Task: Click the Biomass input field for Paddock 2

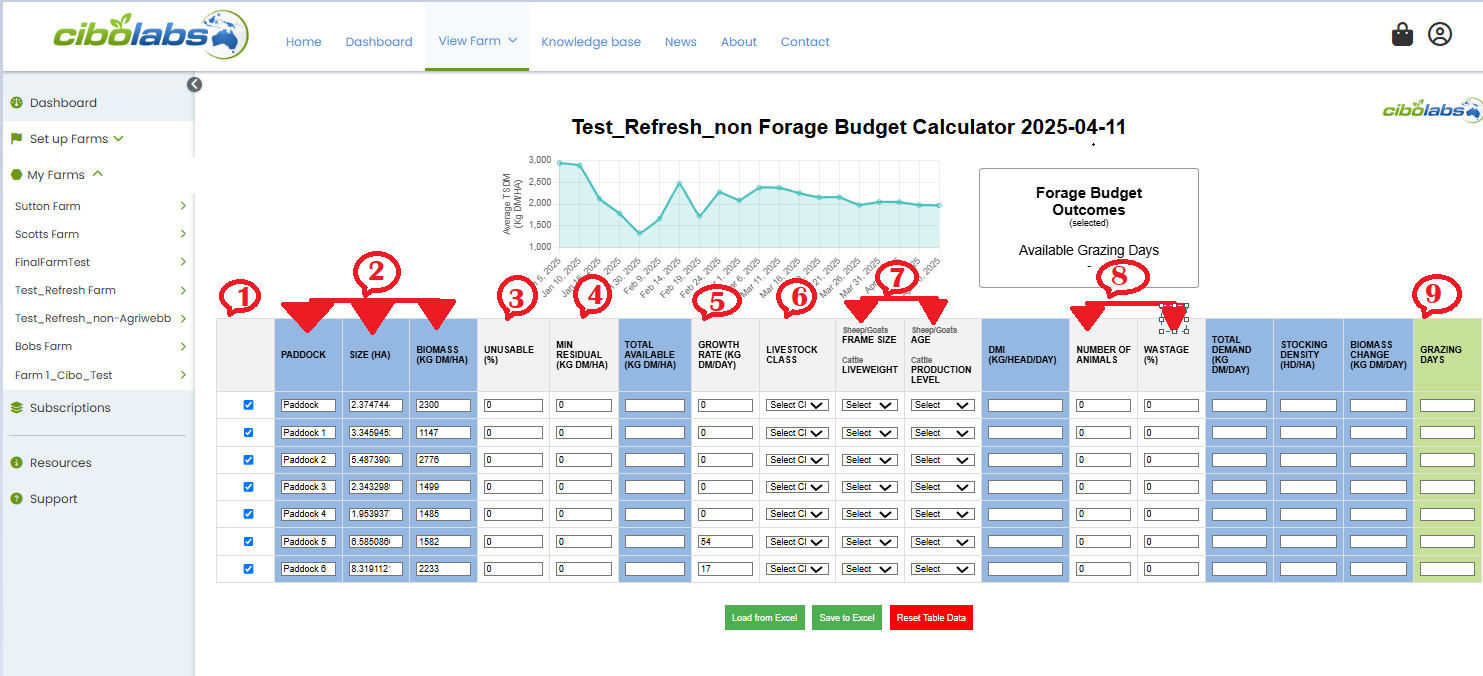Action: coord(442,459)
